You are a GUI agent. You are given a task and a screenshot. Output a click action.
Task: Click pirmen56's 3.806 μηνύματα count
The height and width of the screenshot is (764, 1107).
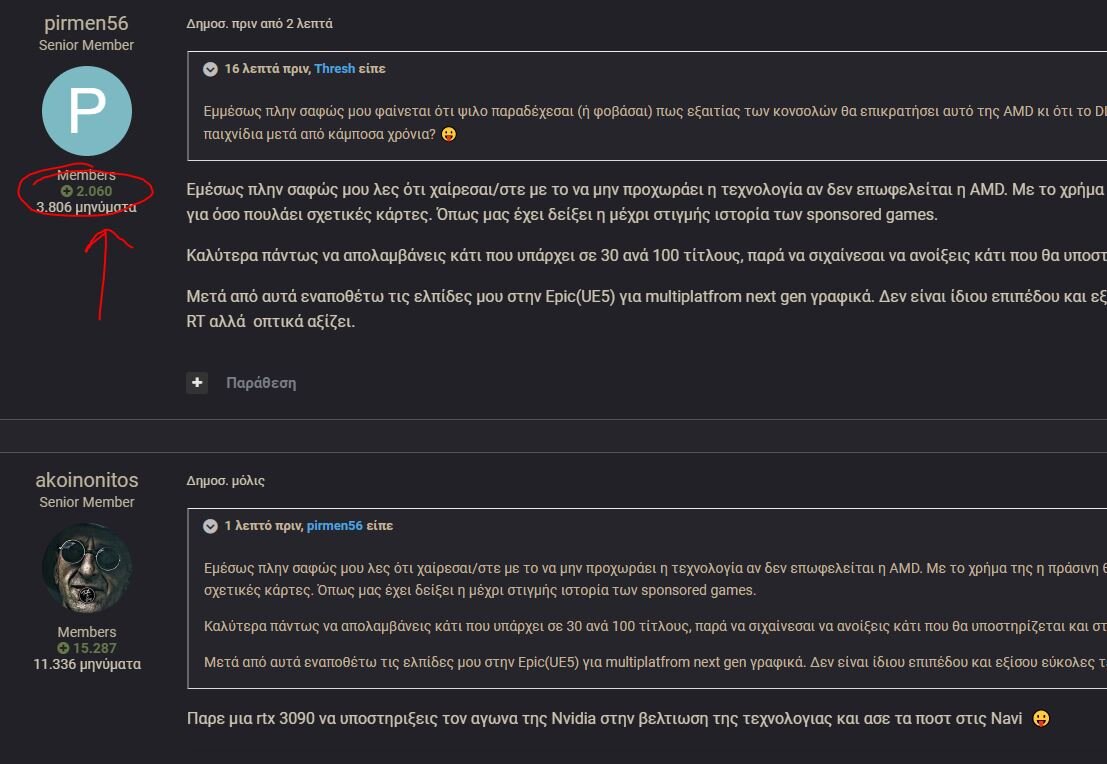[x=86, y=208]
